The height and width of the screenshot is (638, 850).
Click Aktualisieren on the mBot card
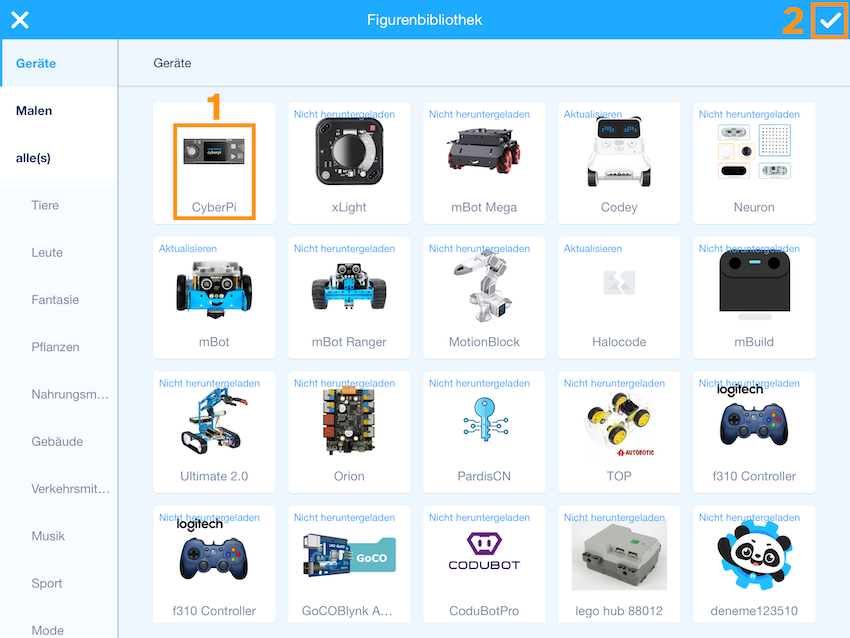pos(188,249)
